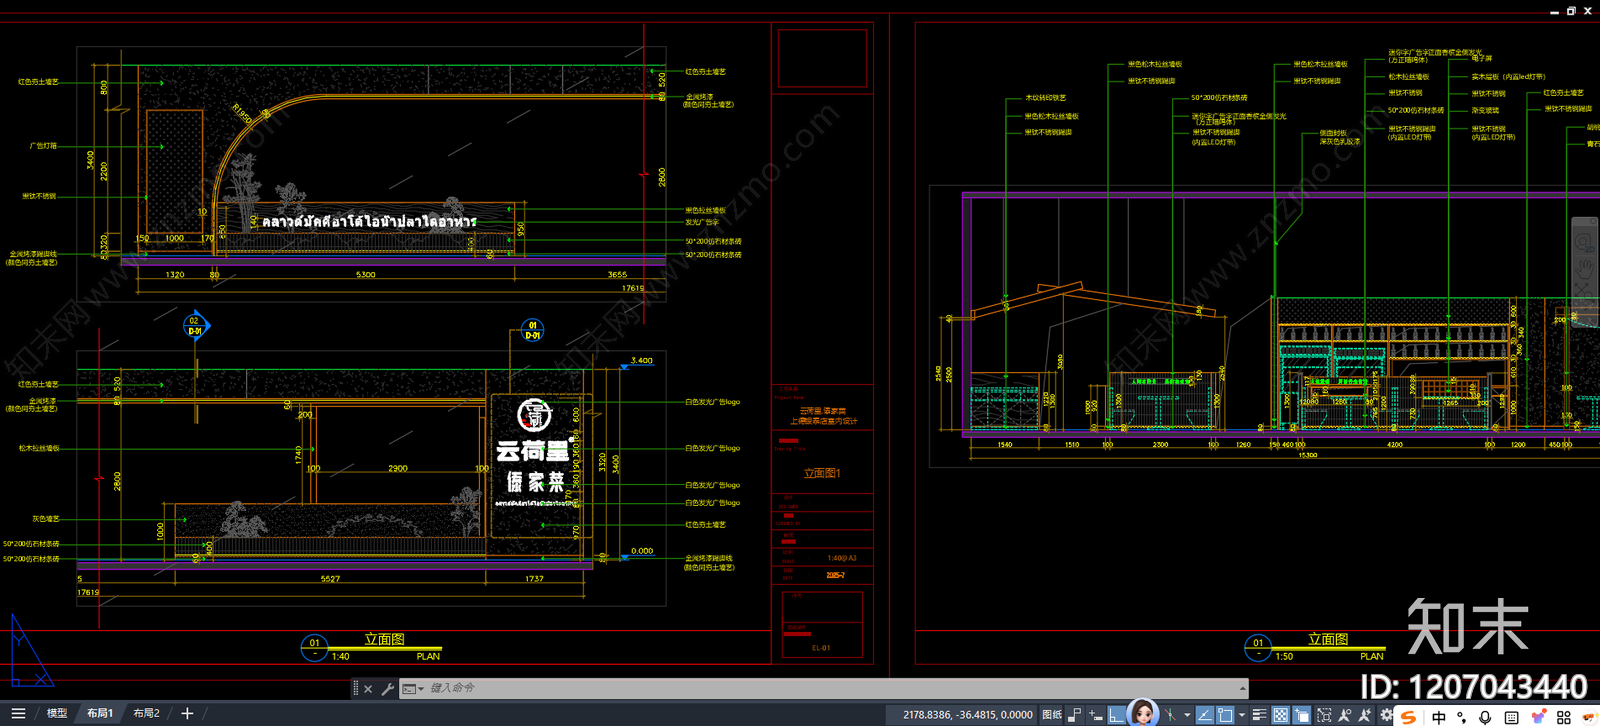1600x726 pixels.
Task: Click the 立面图1 title block text
Action: pyautogui.click(x=822, y=473)
